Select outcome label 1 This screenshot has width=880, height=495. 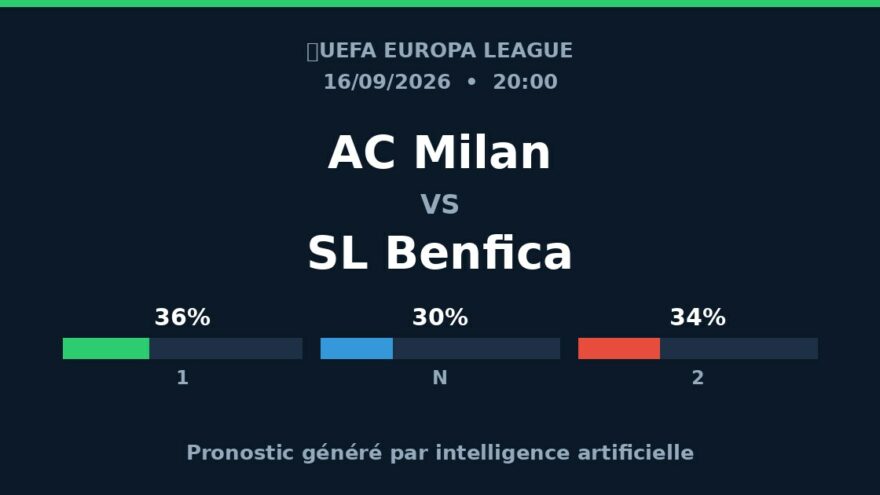pyautogui.click(x=182, y=378)
